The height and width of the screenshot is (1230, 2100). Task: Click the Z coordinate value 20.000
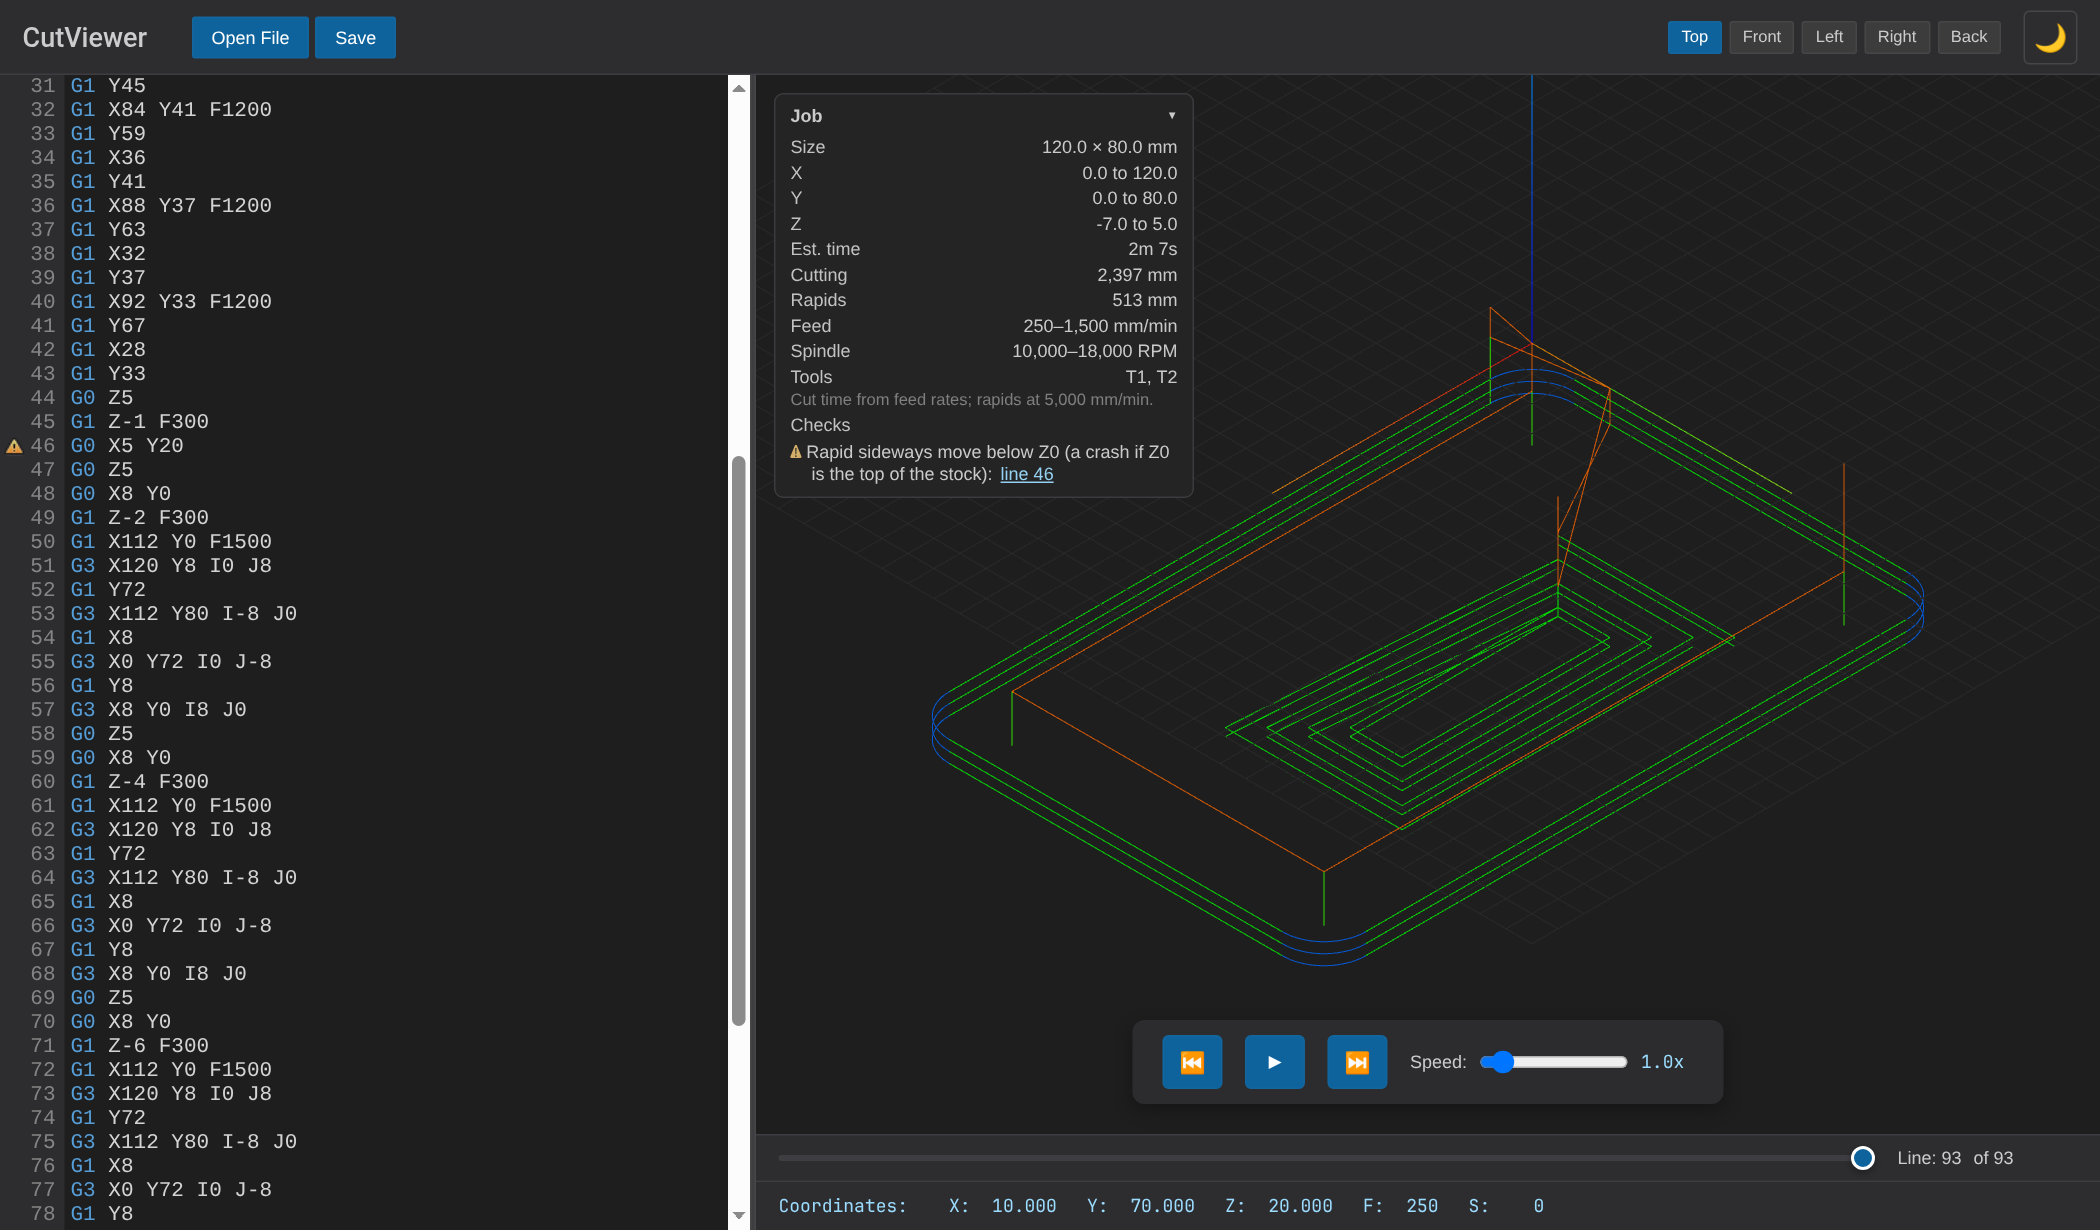pos(1300,1206)
